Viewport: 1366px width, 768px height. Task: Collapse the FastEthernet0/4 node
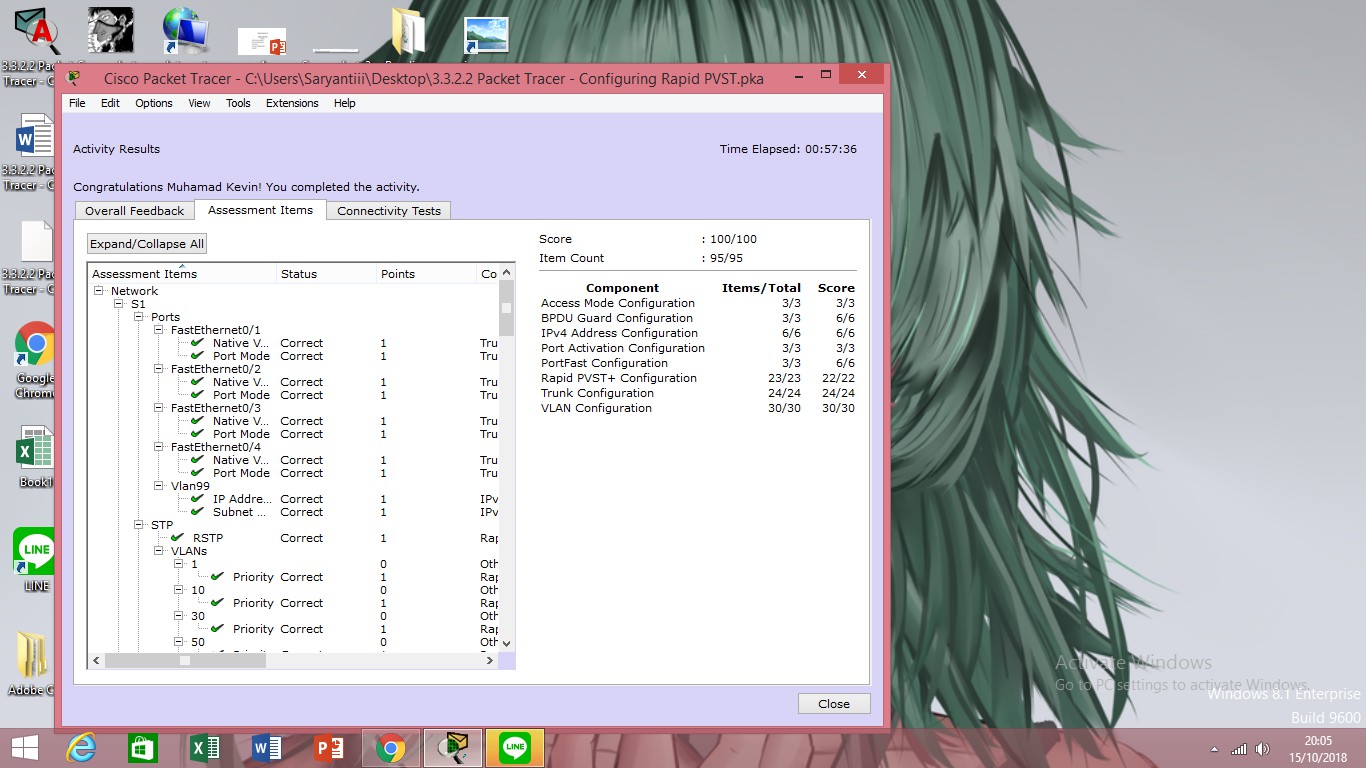[x=160, y=447]
